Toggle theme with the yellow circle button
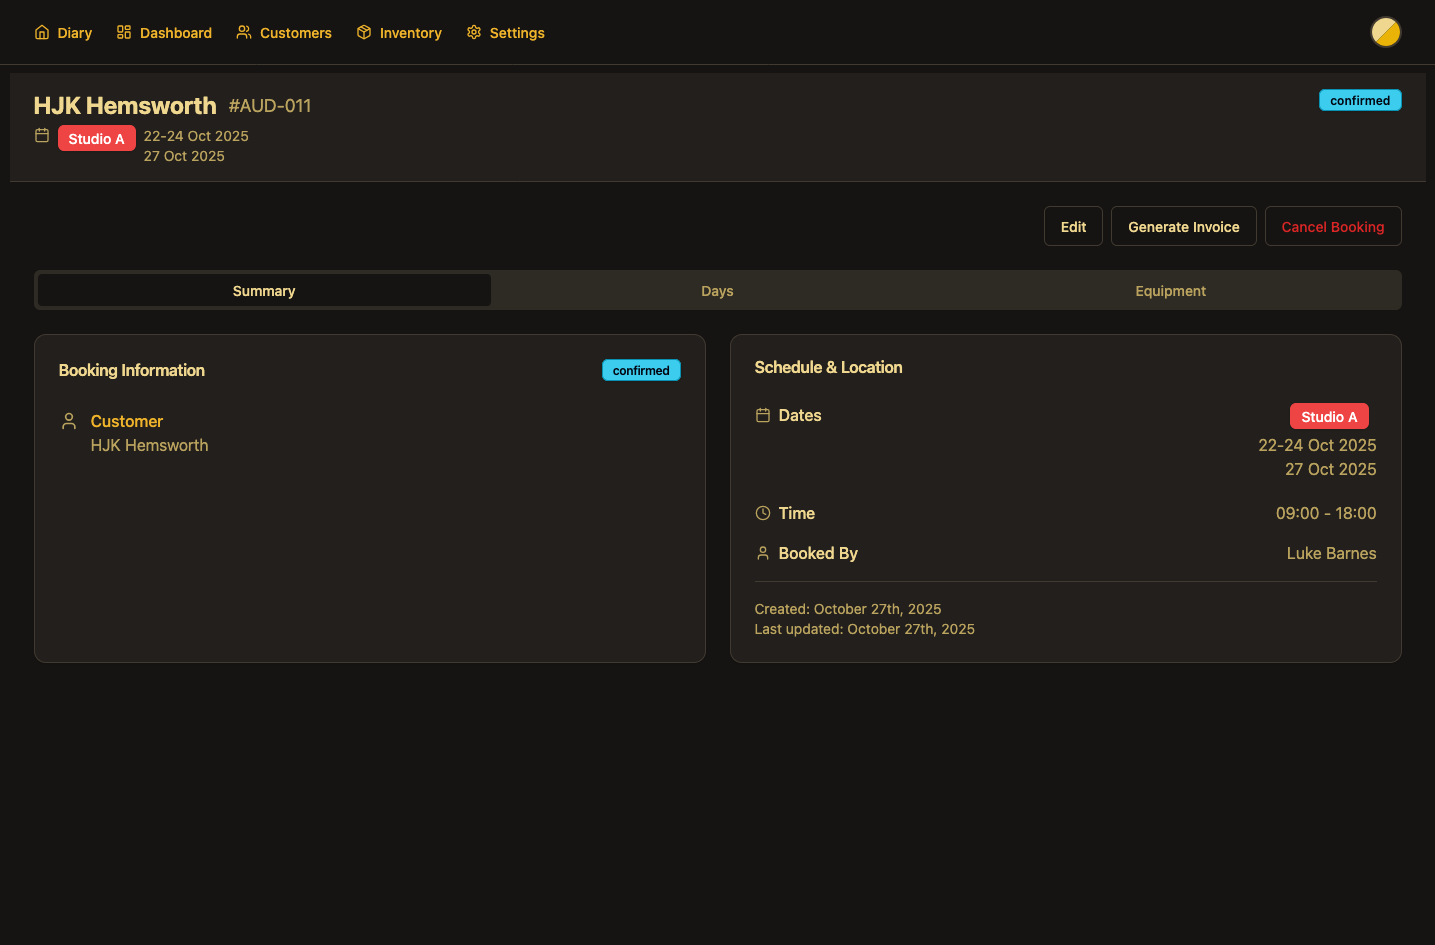The width and height of the screenshot is (1435, 945). [x=1385, y=32]
